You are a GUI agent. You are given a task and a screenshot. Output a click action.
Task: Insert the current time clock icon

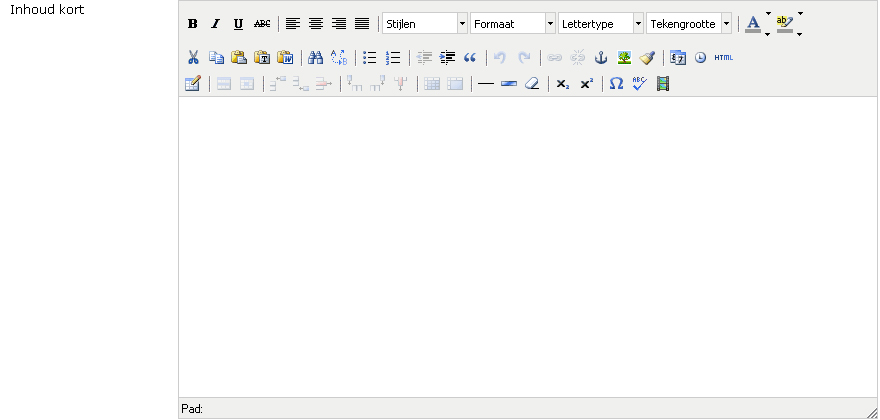[x=700, y=57]
